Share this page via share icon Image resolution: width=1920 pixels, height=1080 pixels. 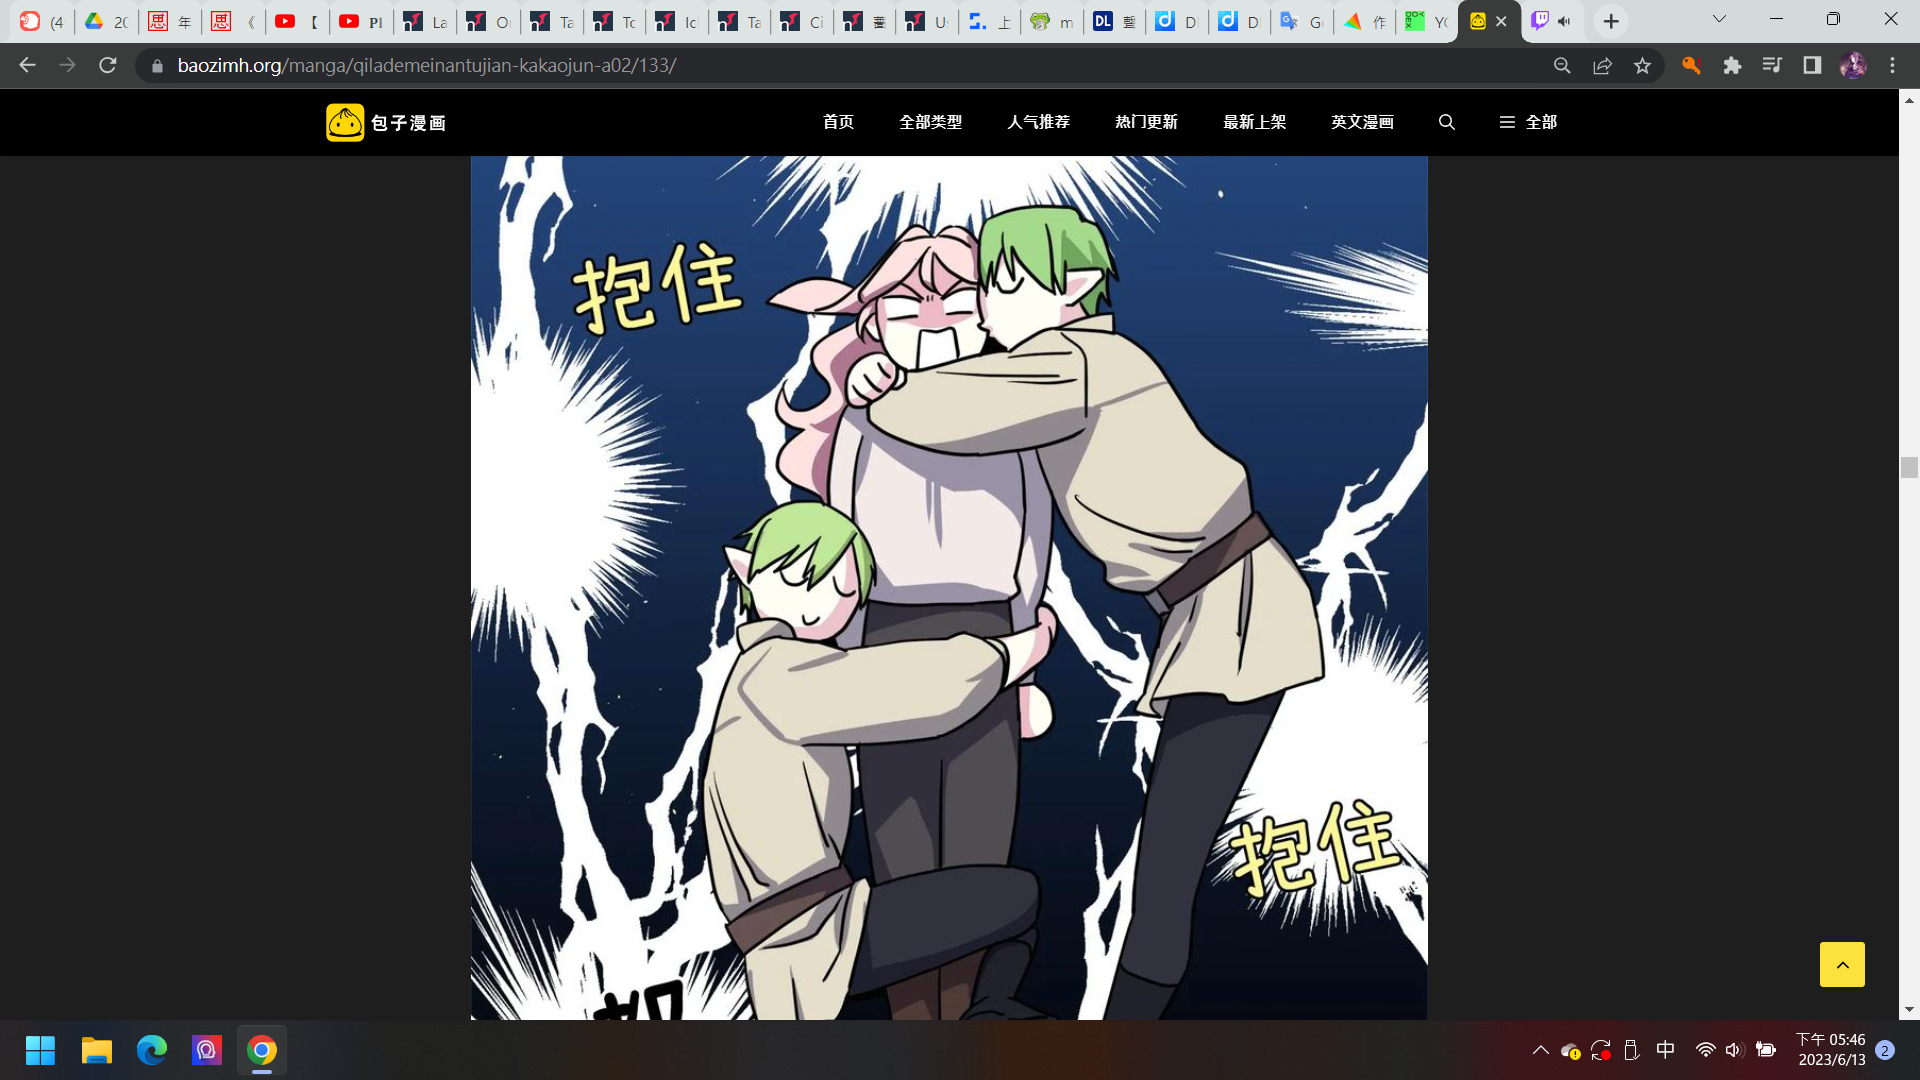1602,65
